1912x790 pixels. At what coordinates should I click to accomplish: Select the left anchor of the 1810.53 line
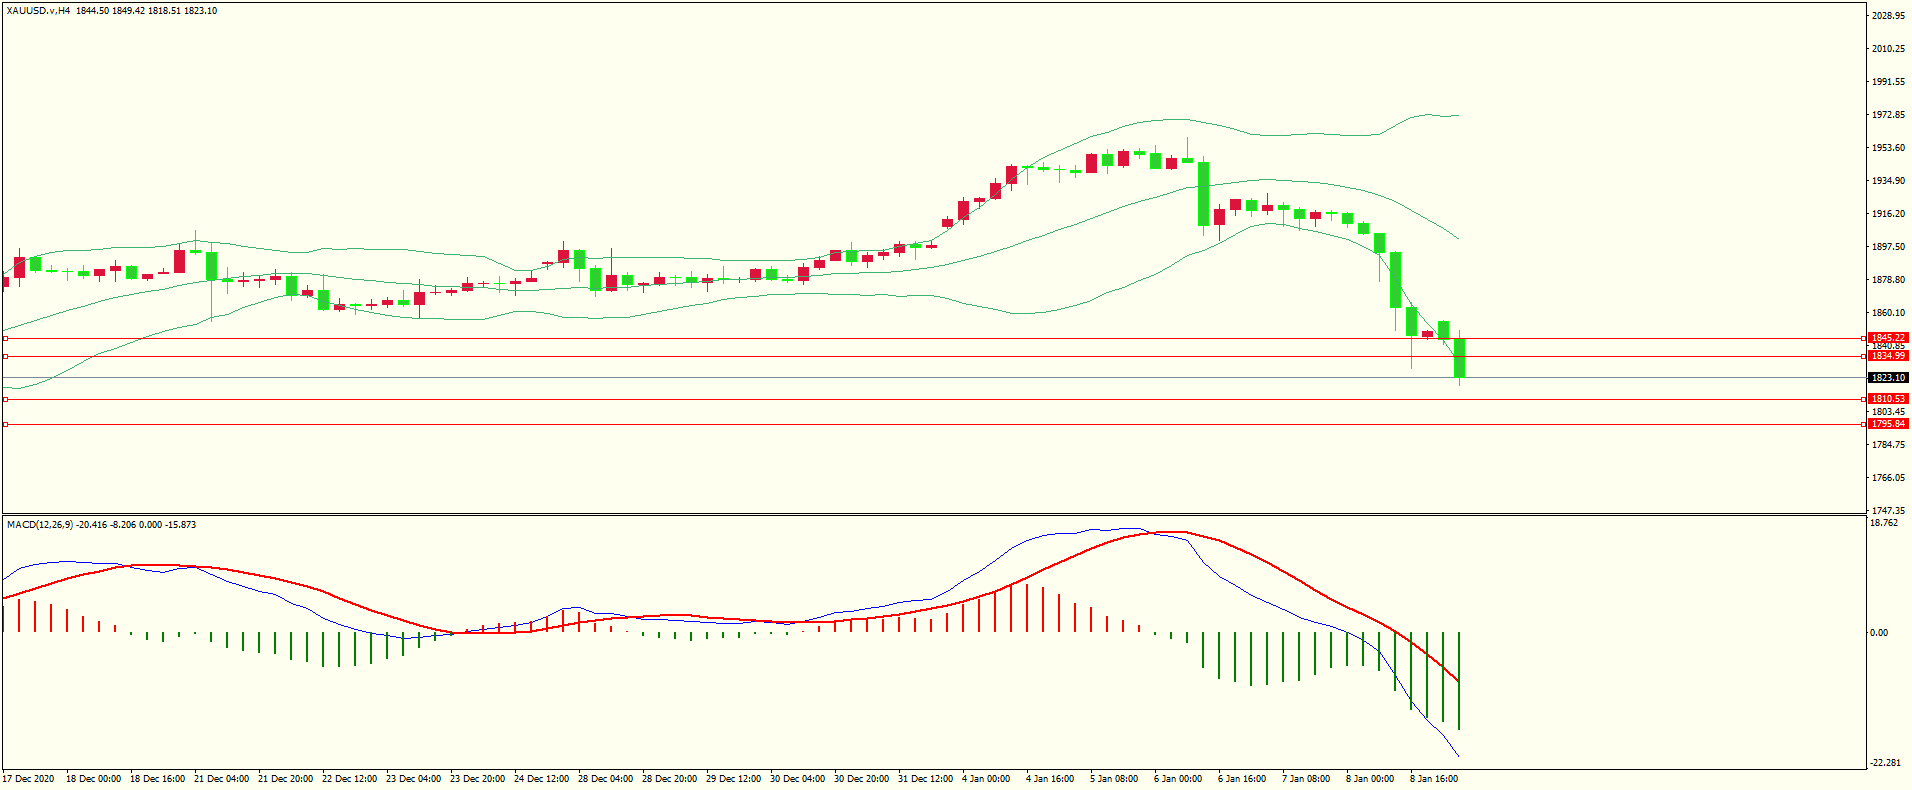(5, 399)
